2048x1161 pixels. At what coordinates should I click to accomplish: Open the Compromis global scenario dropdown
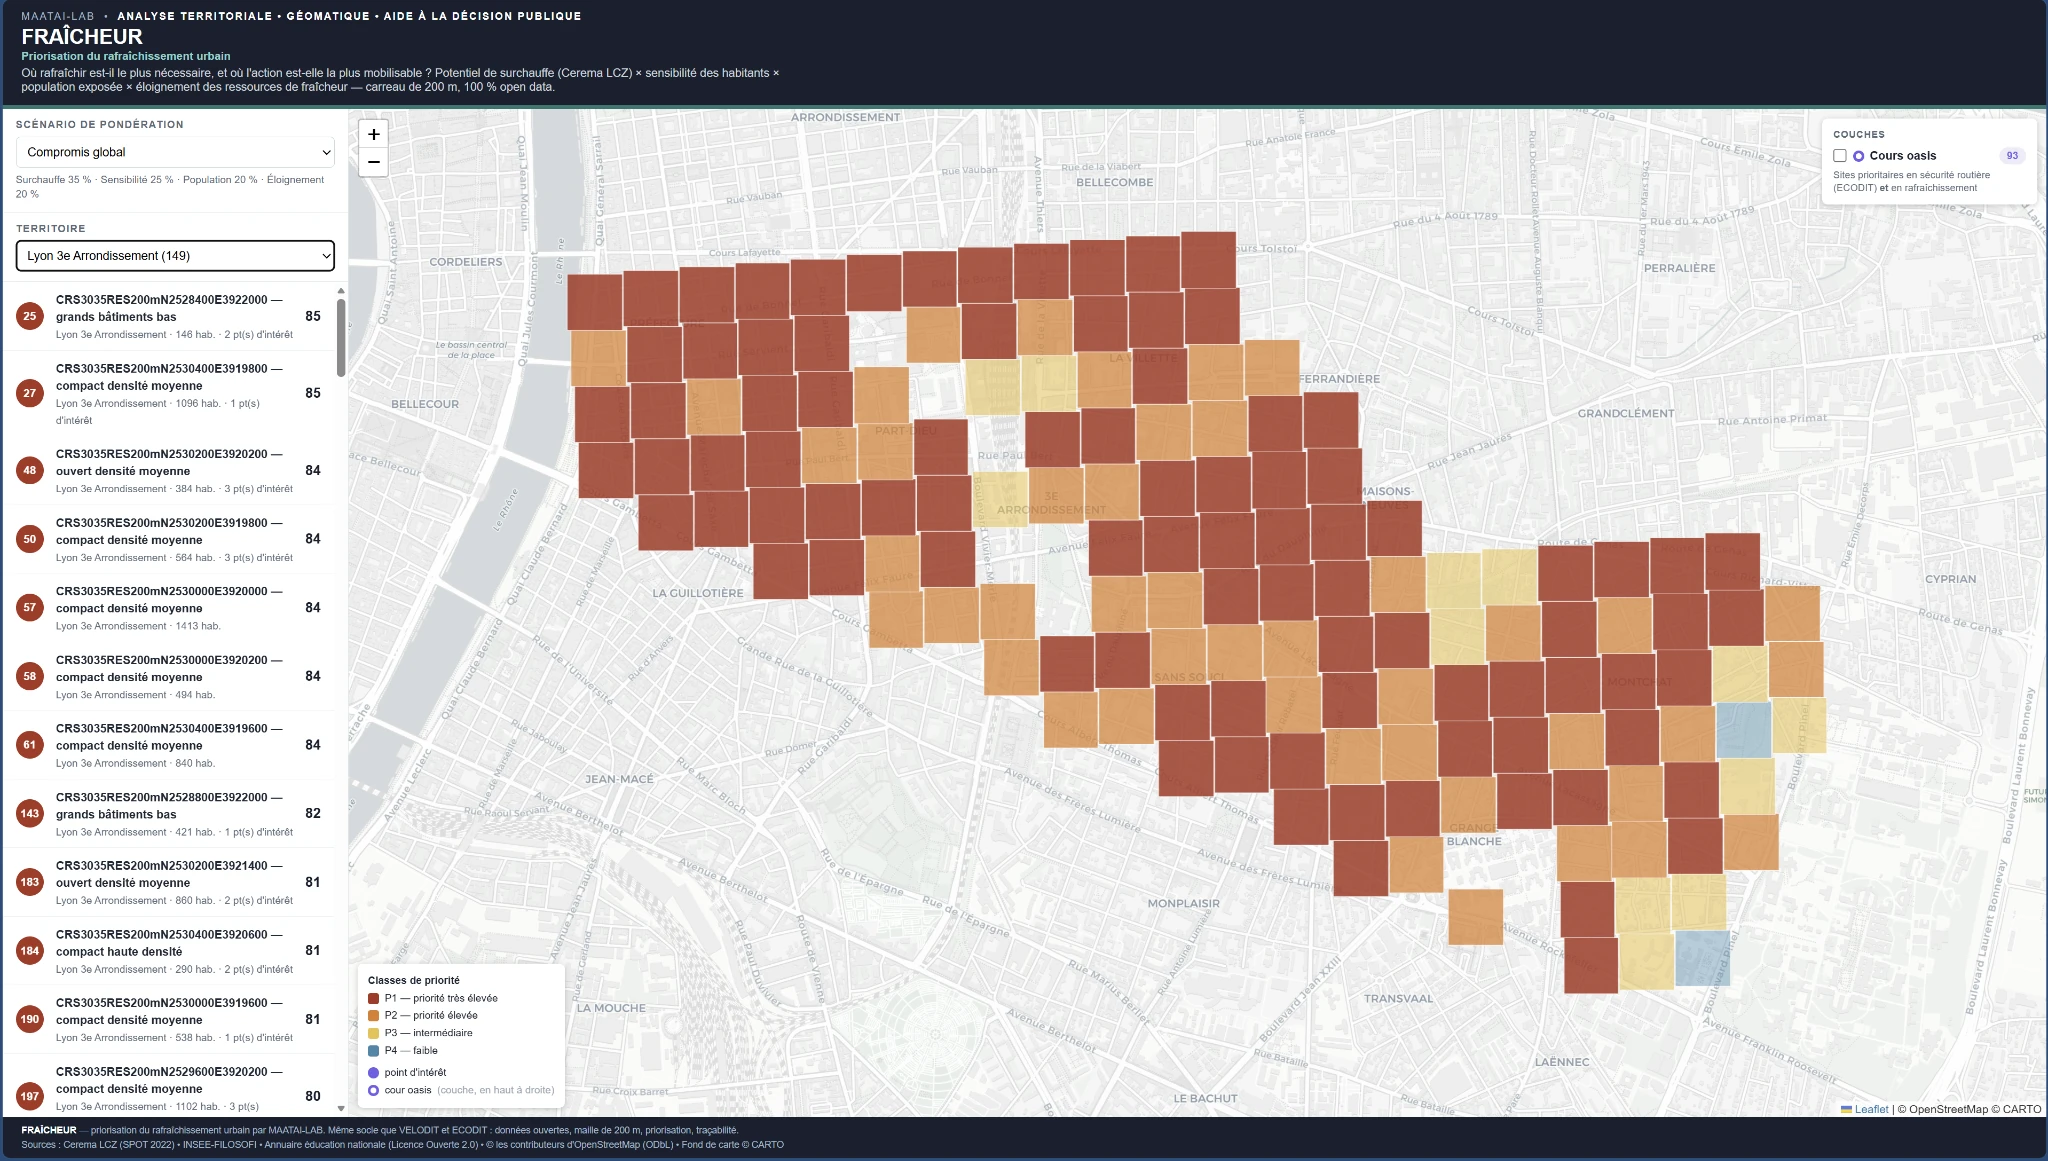(x=175, y=152)
